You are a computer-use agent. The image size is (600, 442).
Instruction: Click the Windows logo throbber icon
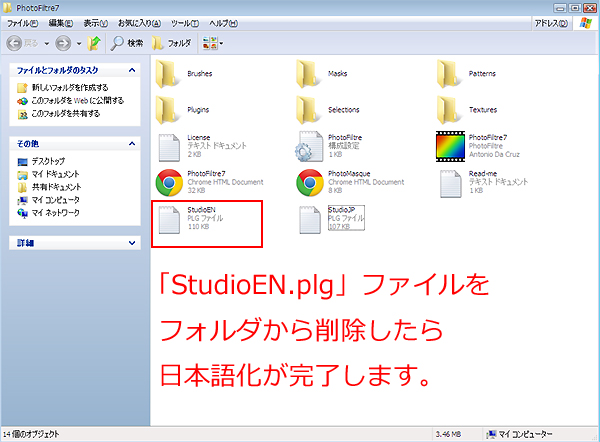point(585,23)
